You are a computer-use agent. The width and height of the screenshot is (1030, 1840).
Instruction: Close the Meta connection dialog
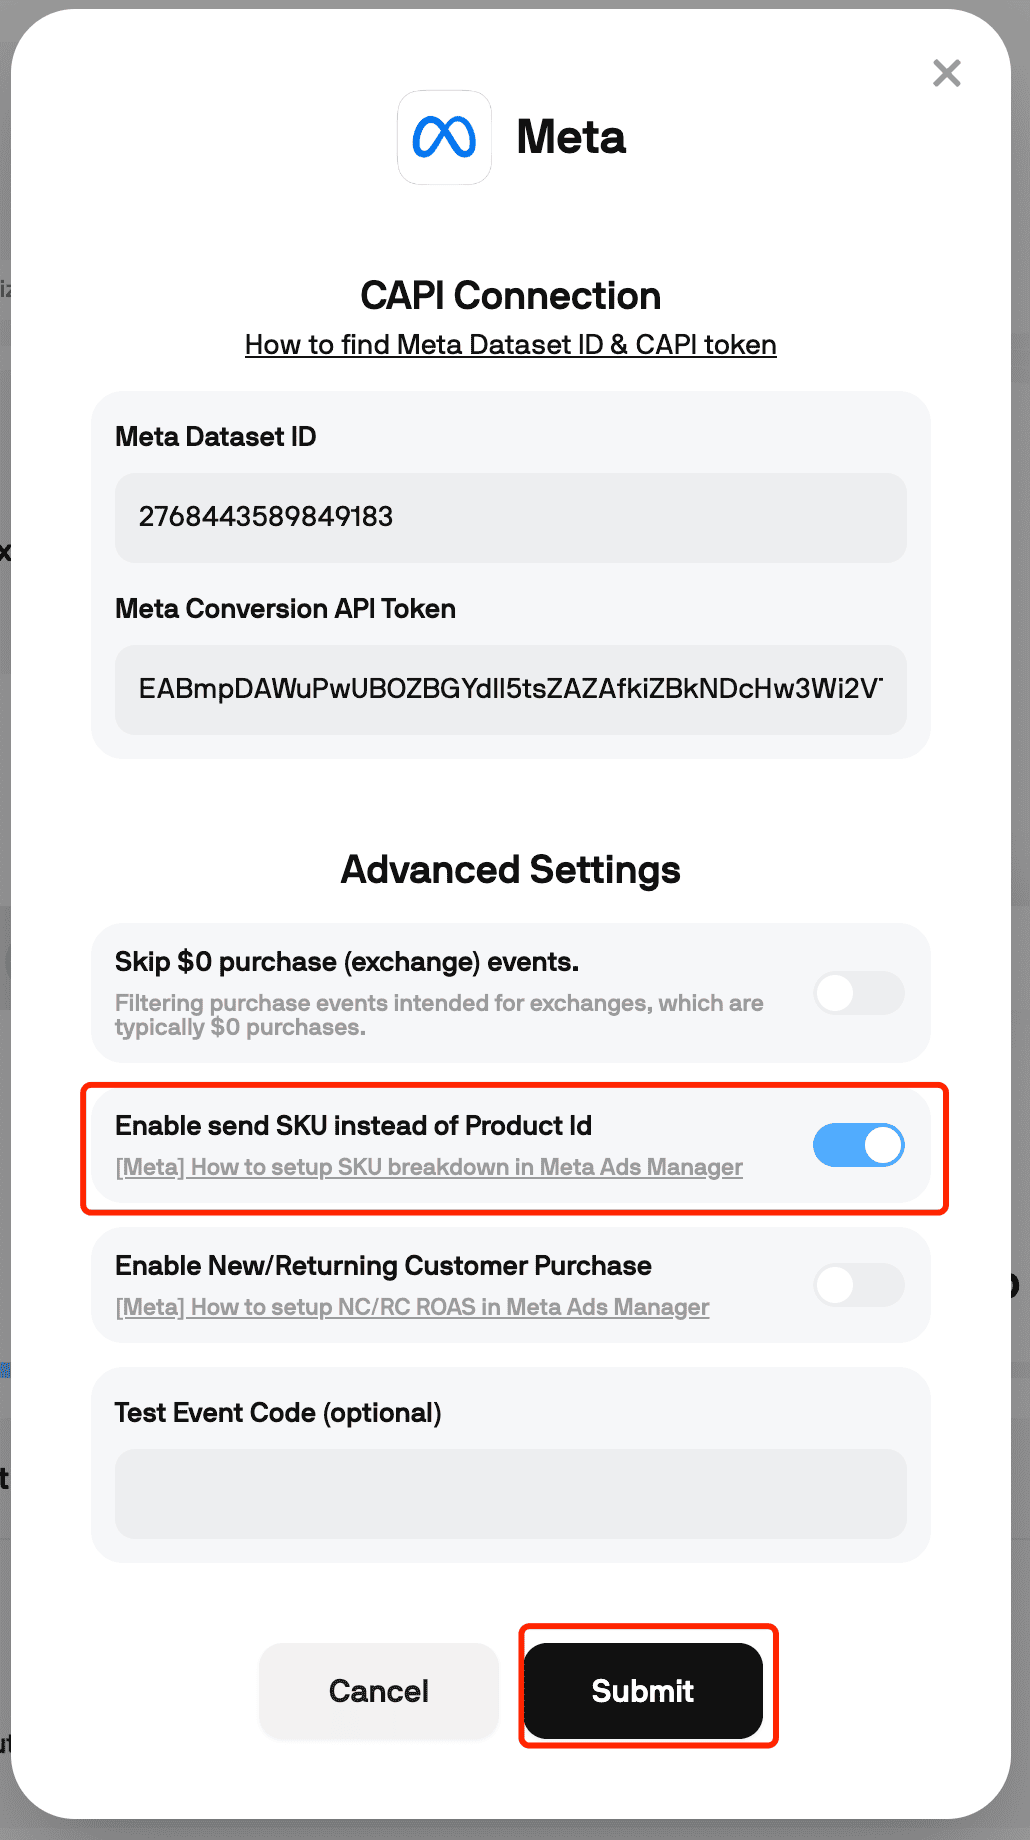[946, 73]
